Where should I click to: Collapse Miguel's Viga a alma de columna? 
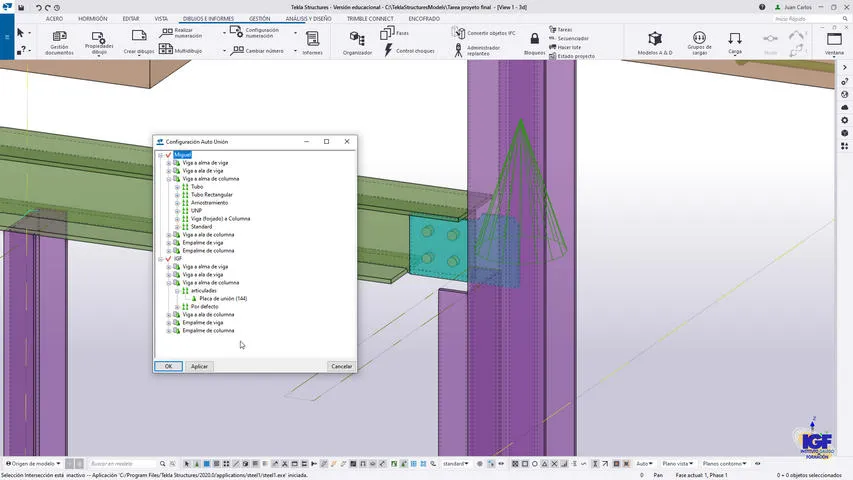[x=169, y=179]
